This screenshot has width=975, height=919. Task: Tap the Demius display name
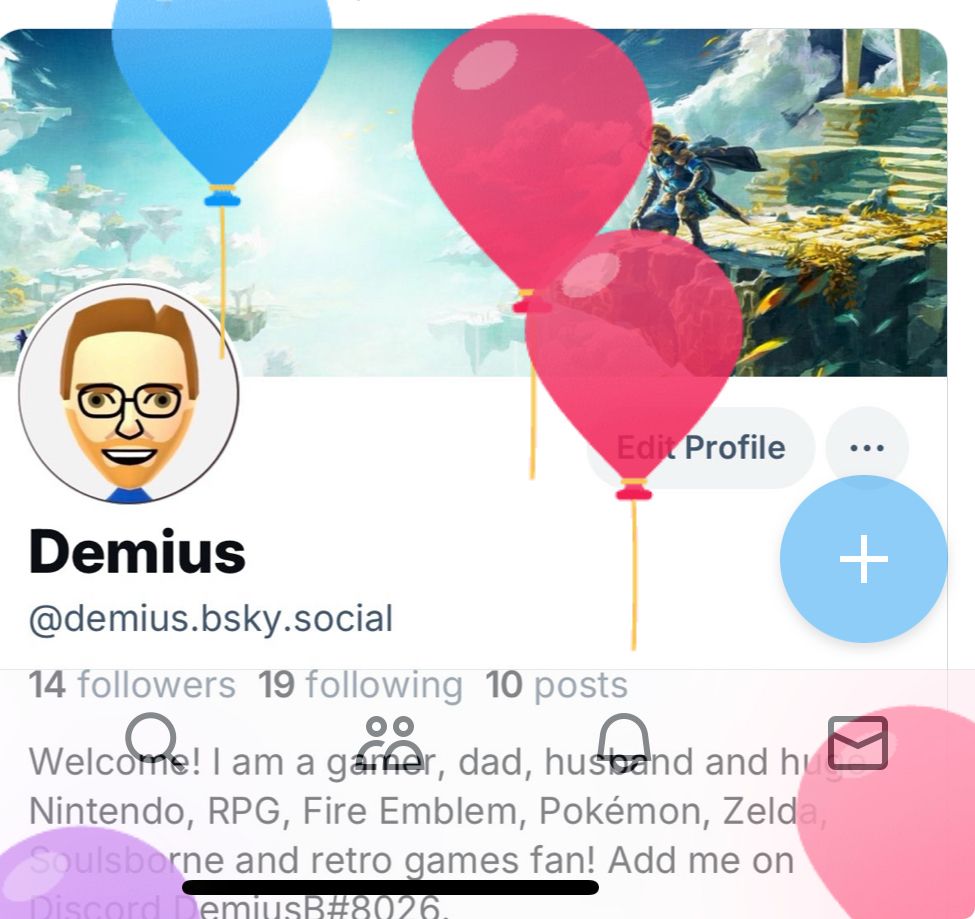click(x=137, y=552)
